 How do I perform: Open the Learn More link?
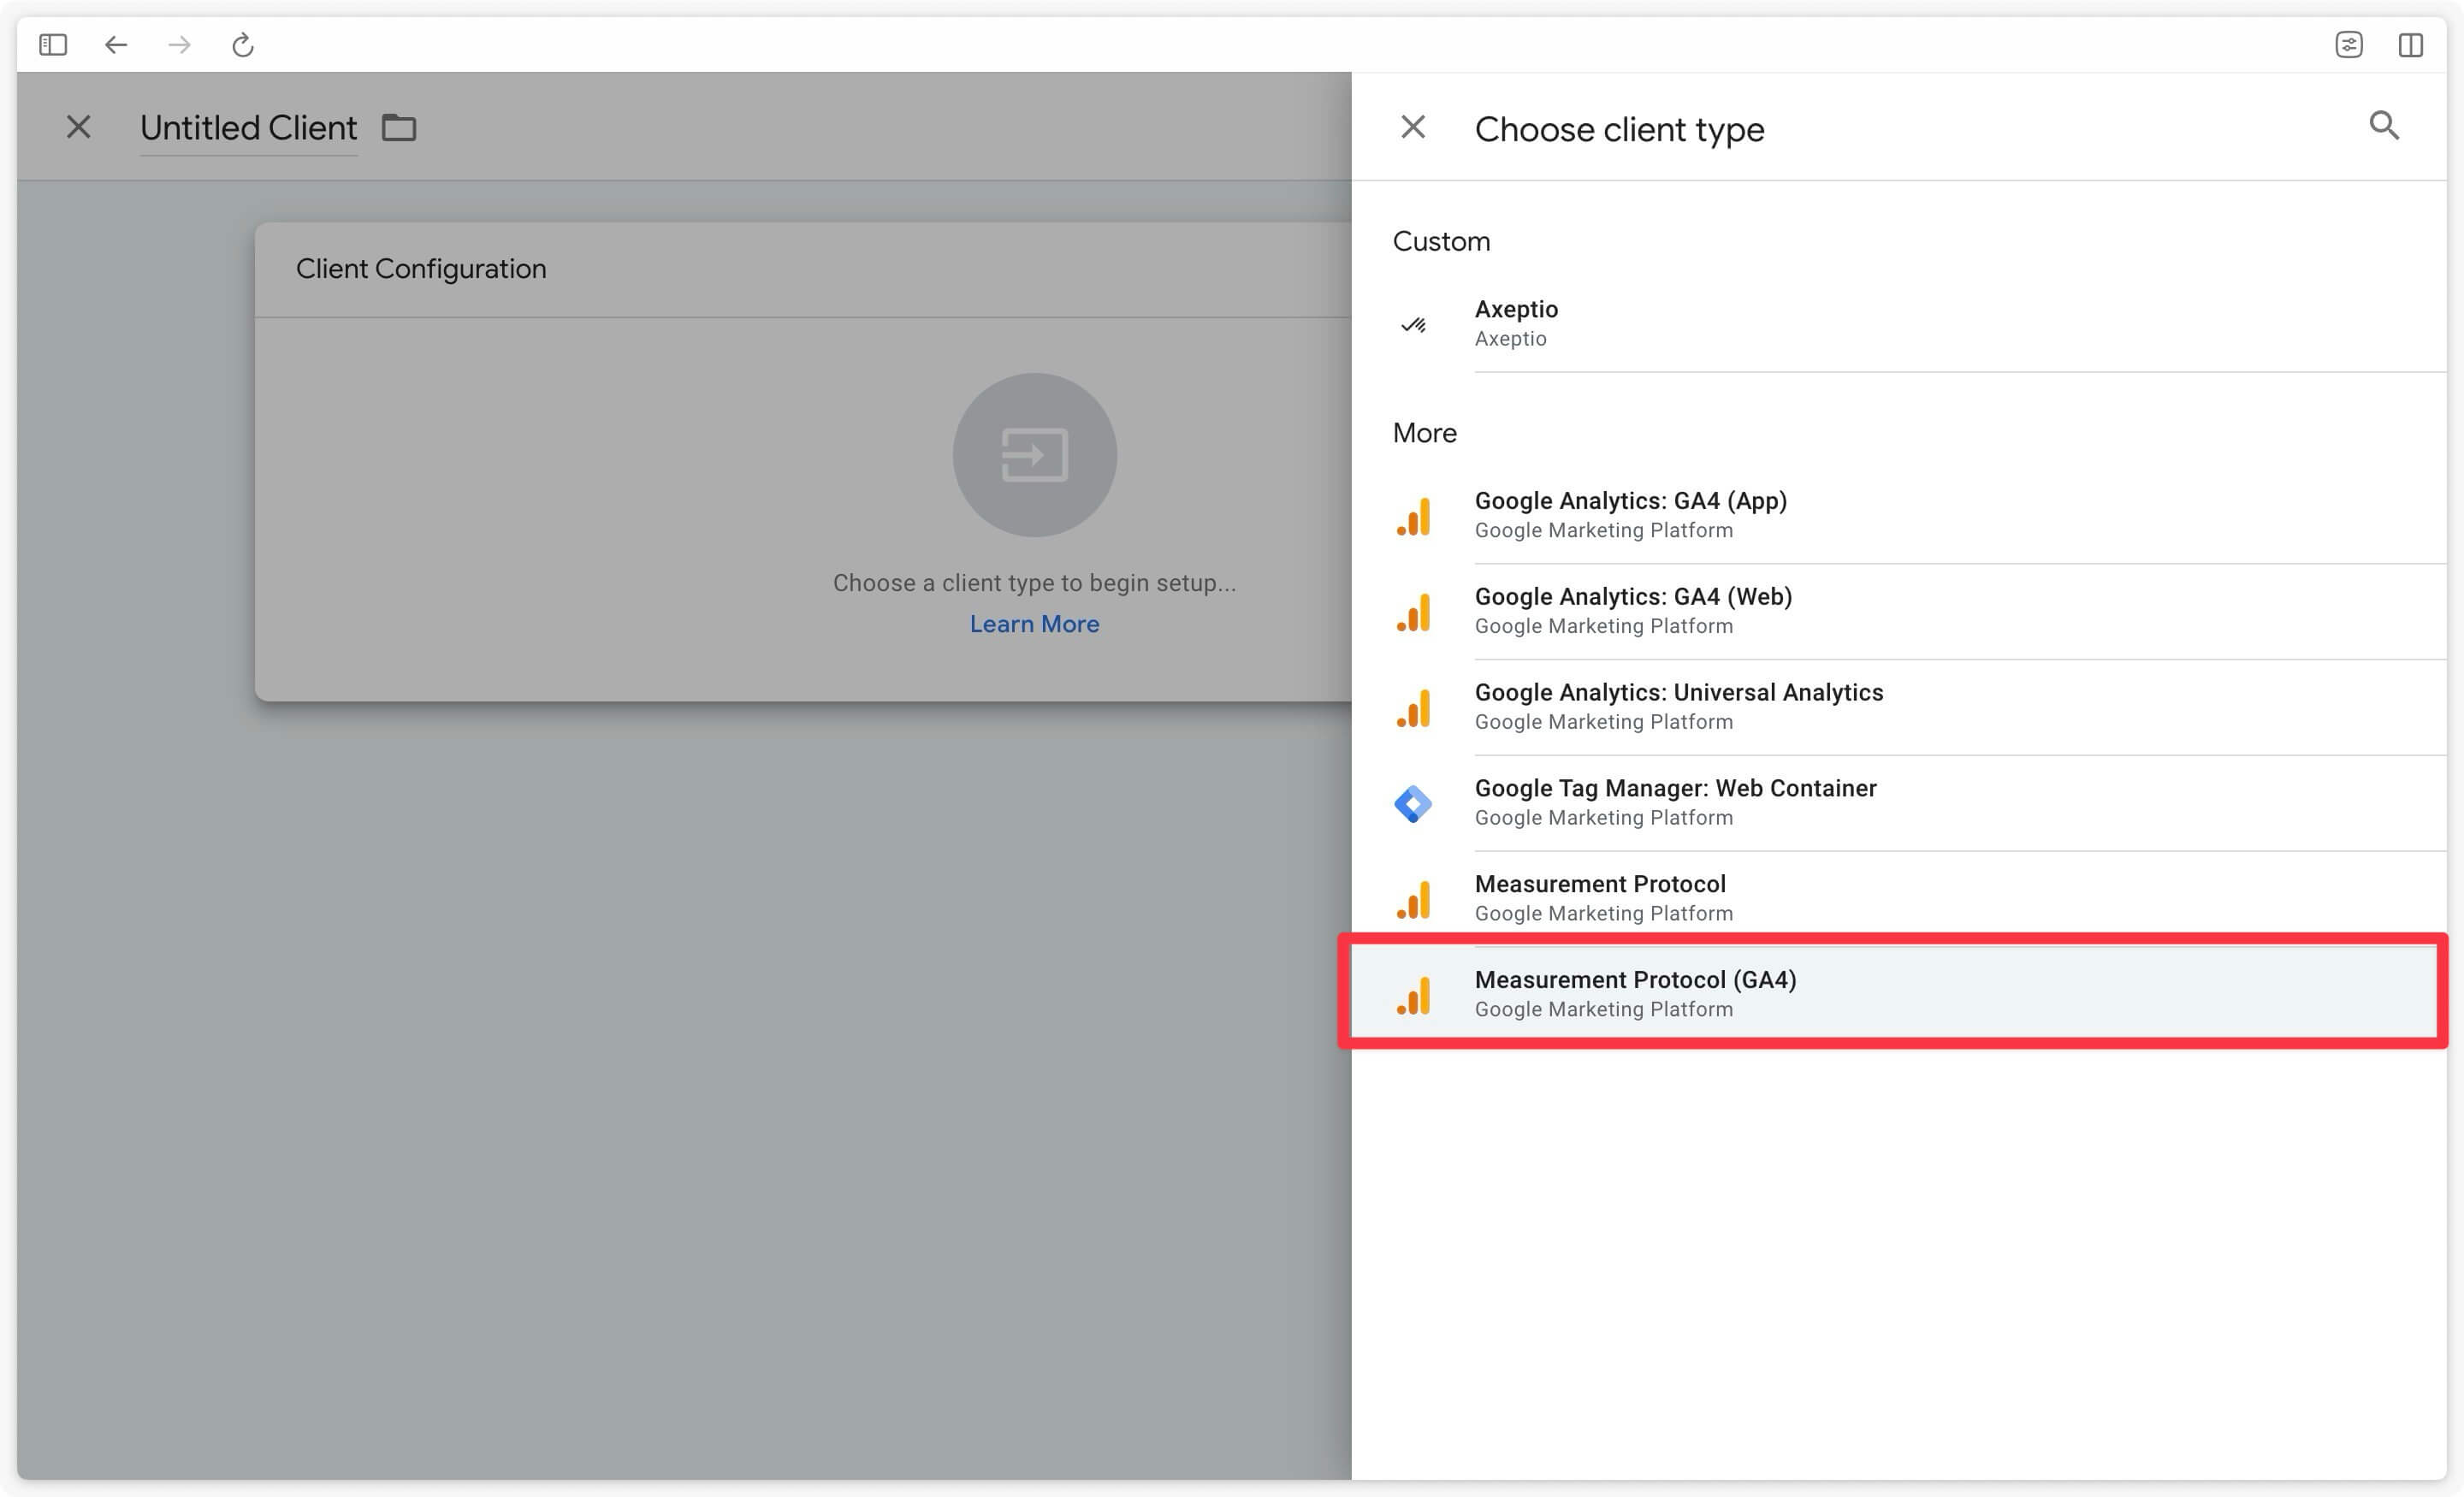tap(1034, 624)
